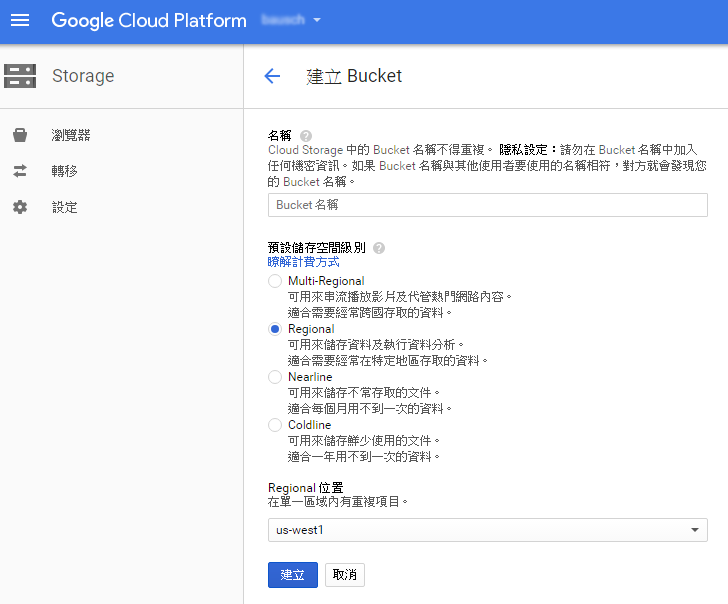Select the Regional storage class radio
The image size is (728, 604).
pos(275,329)
